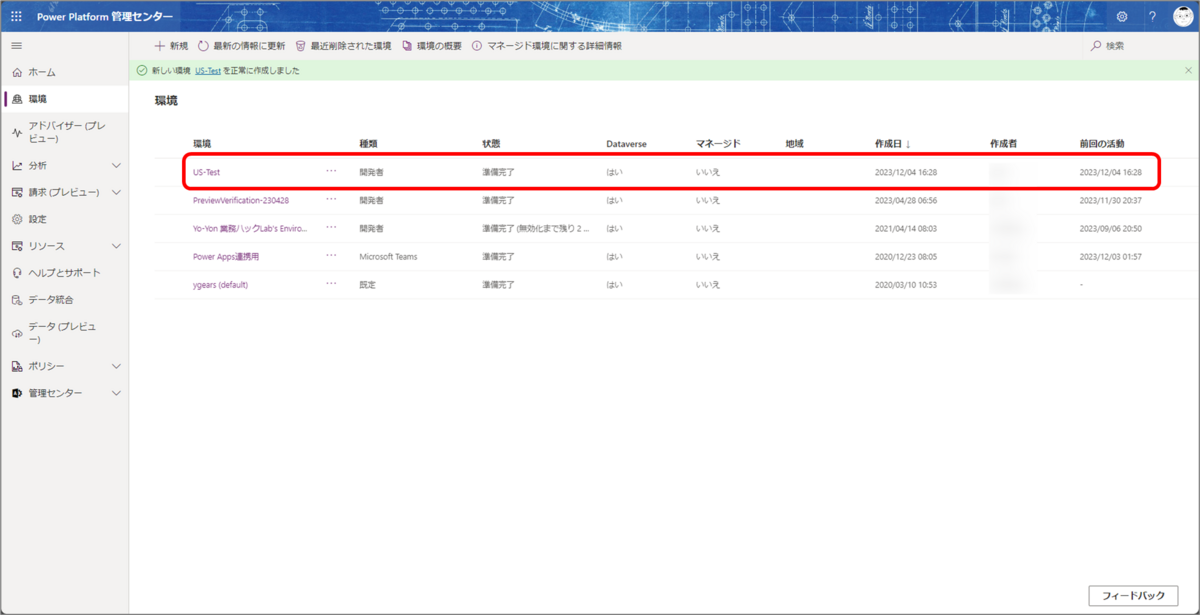Click 2023/04/28 06:56 created date cell
The width and height of the screenshot is (1200, 615).
[x=906, y=200]
